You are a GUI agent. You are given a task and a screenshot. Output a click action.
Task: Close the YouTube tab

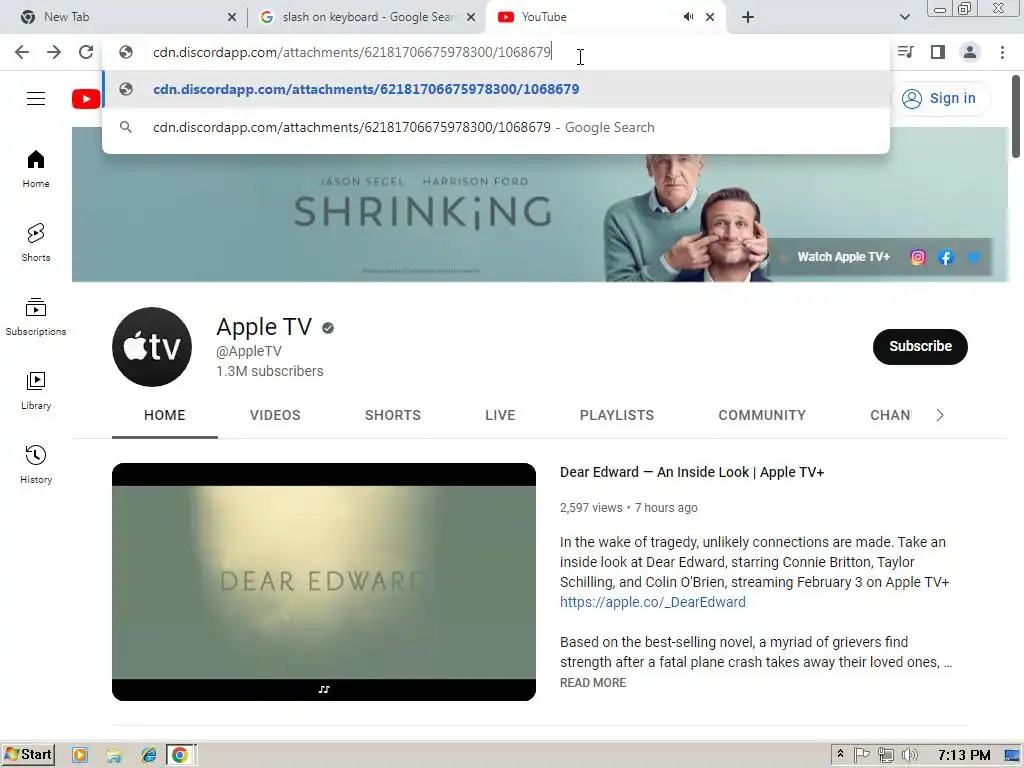pyautogui.click(x=710, y=17)
